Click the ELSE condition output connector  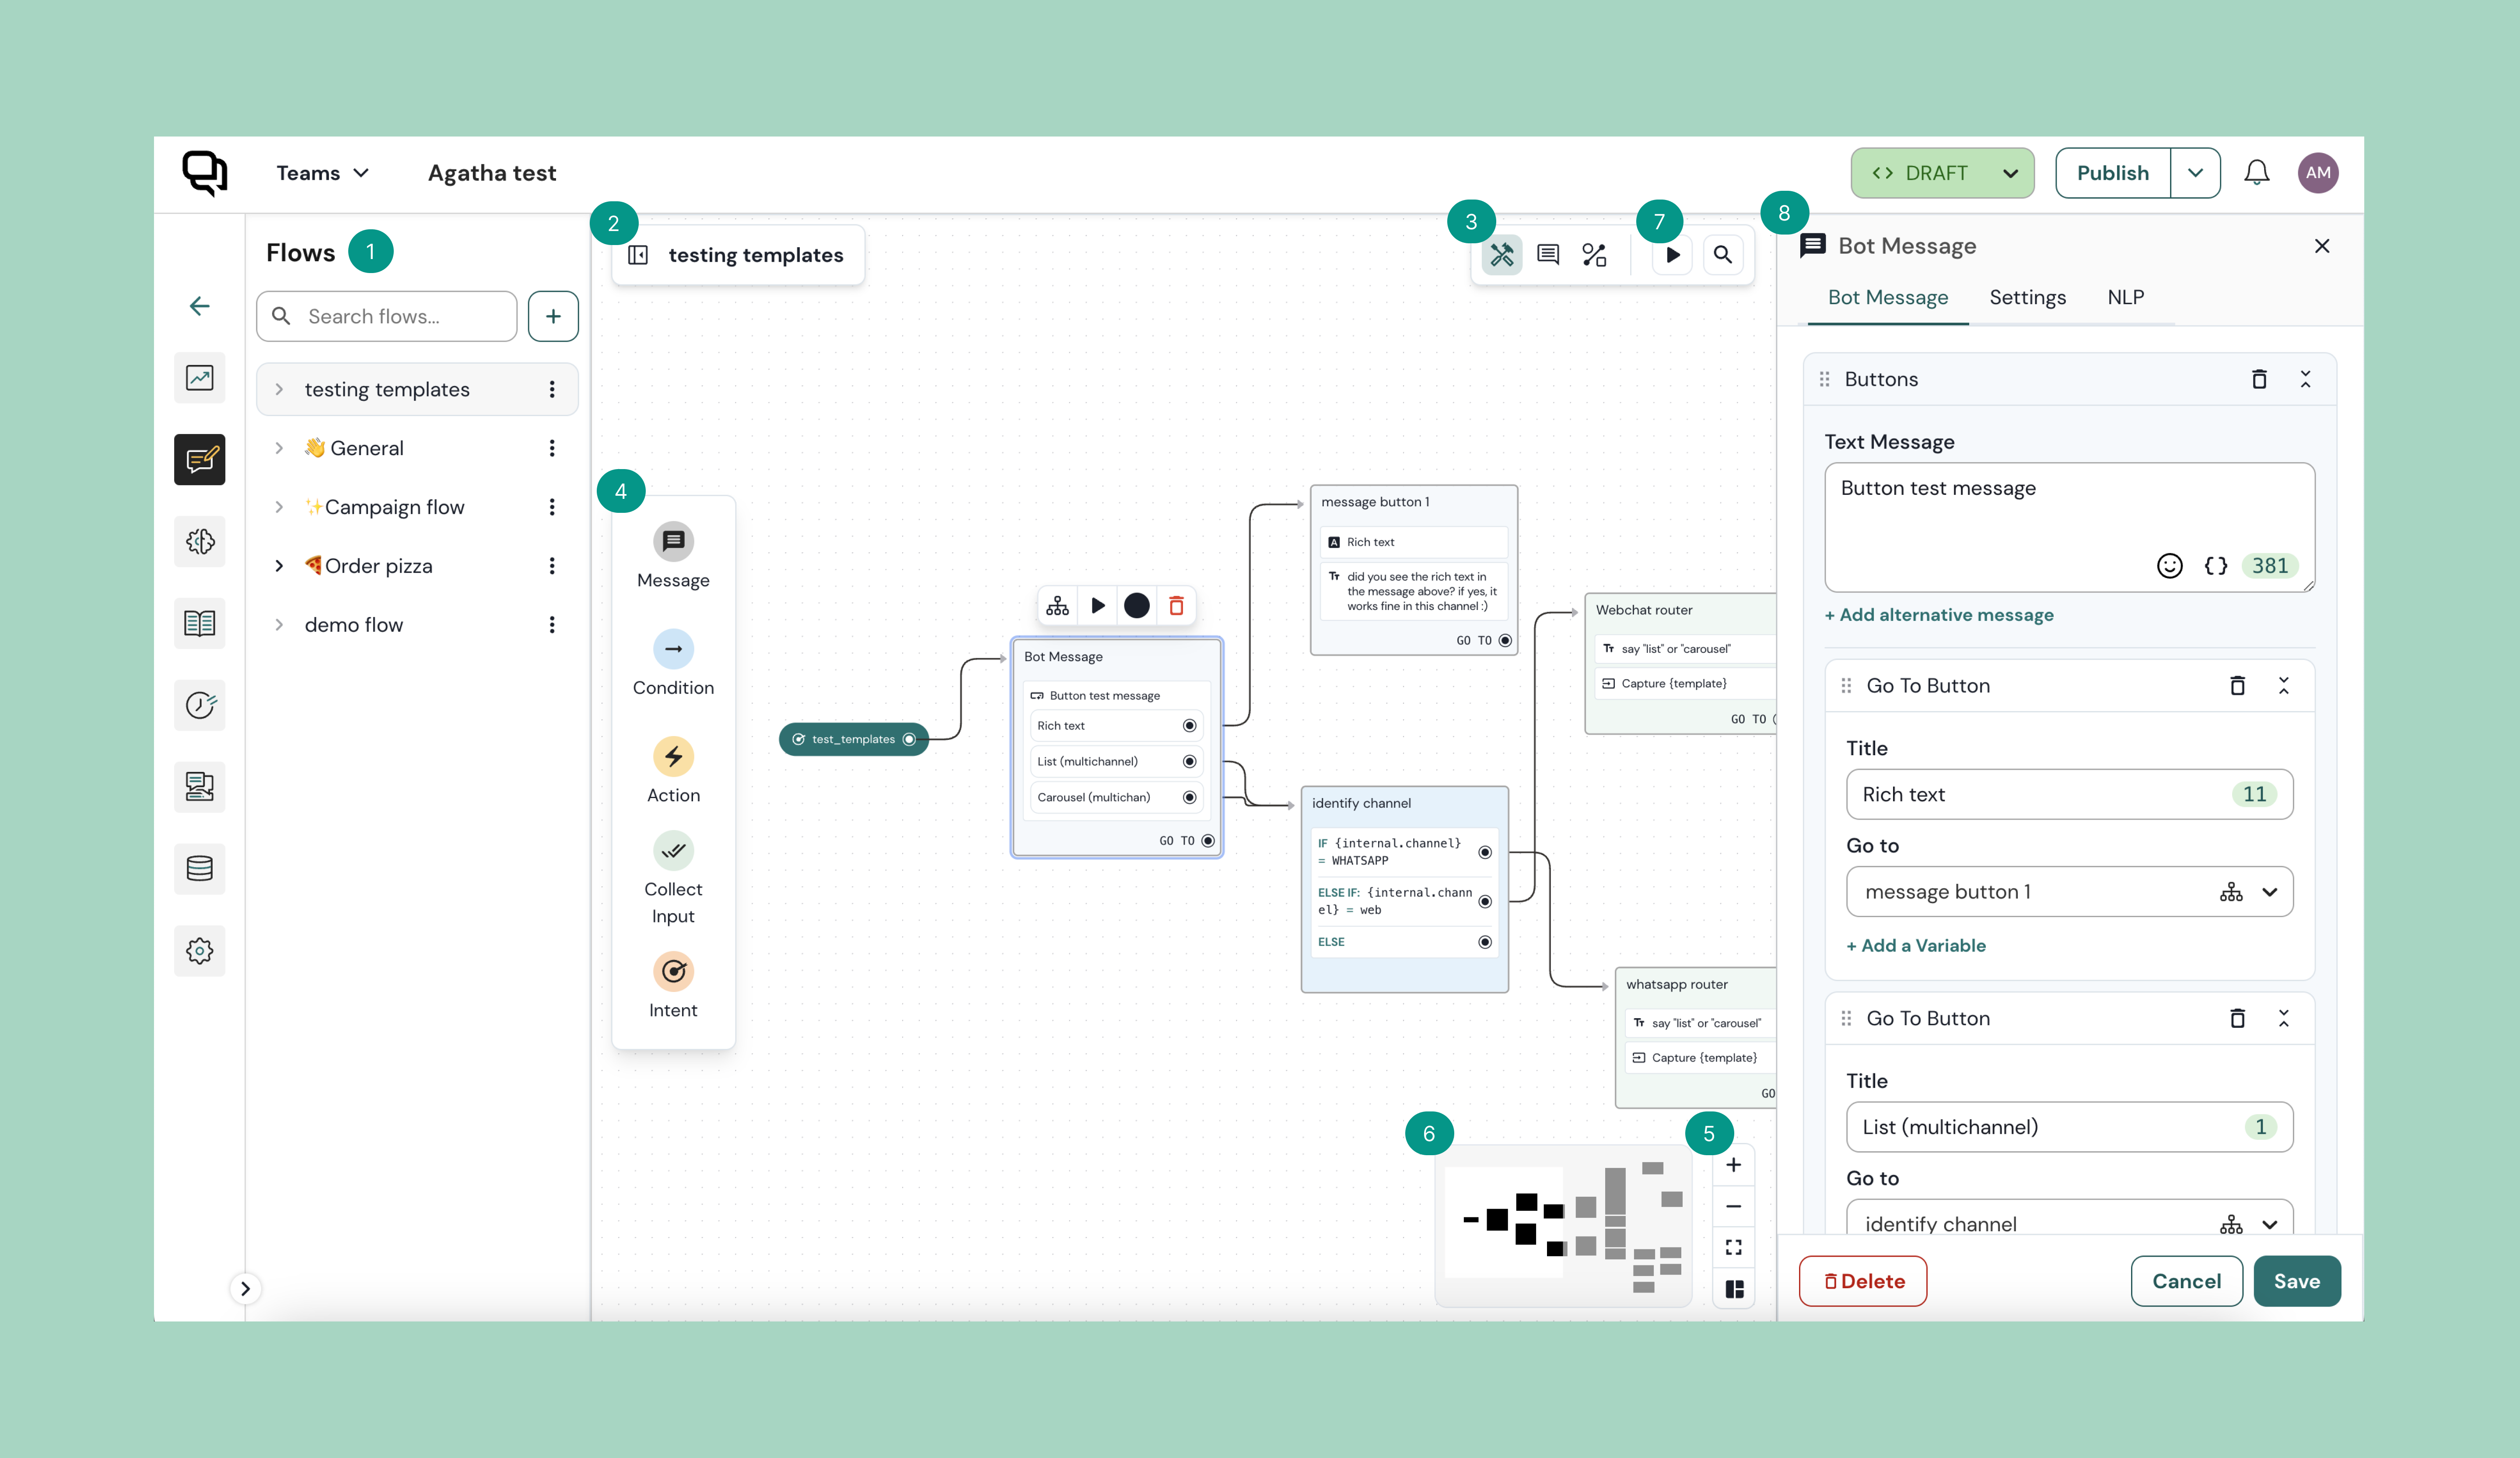pos(1484,942)
